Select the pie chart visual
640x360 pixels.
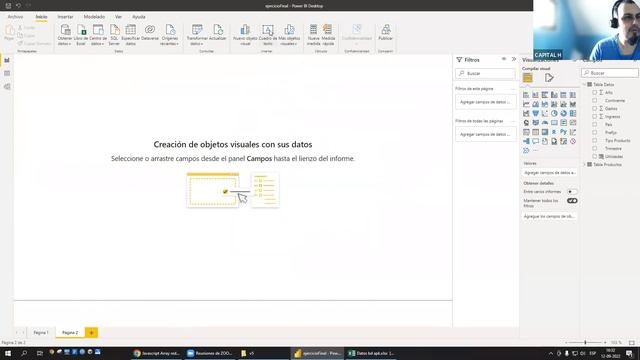click(x=554, y=113)
